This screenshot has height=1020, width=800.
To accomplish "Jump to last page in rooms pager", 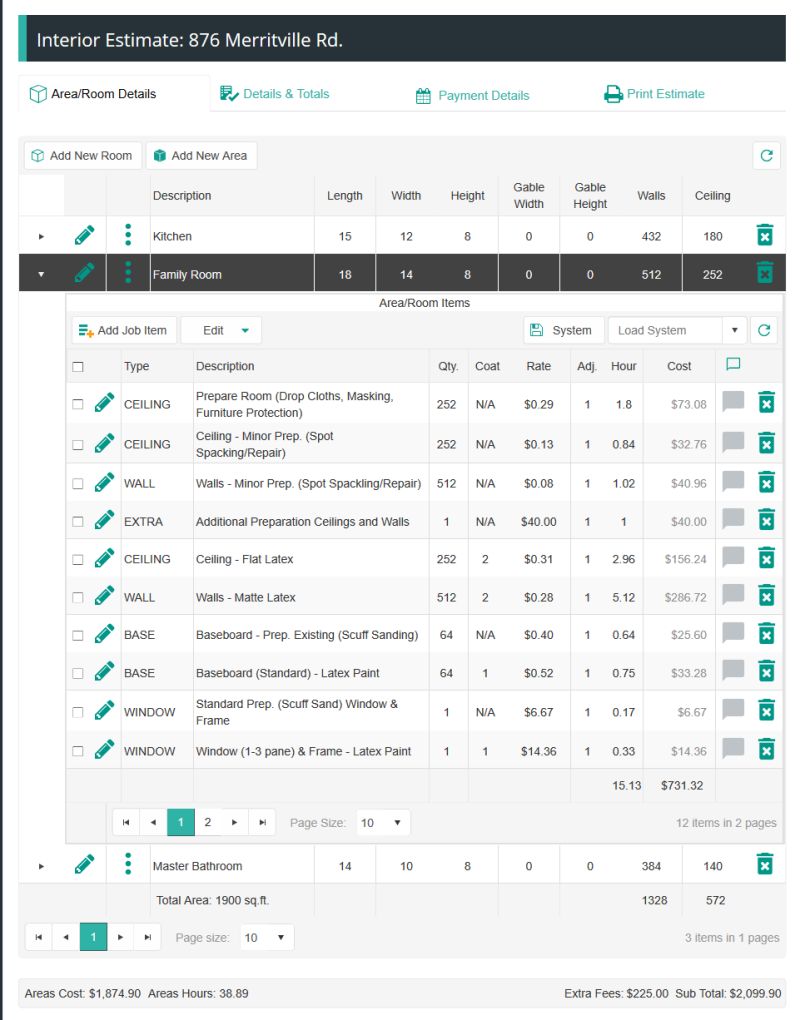I will coord(148,937).
